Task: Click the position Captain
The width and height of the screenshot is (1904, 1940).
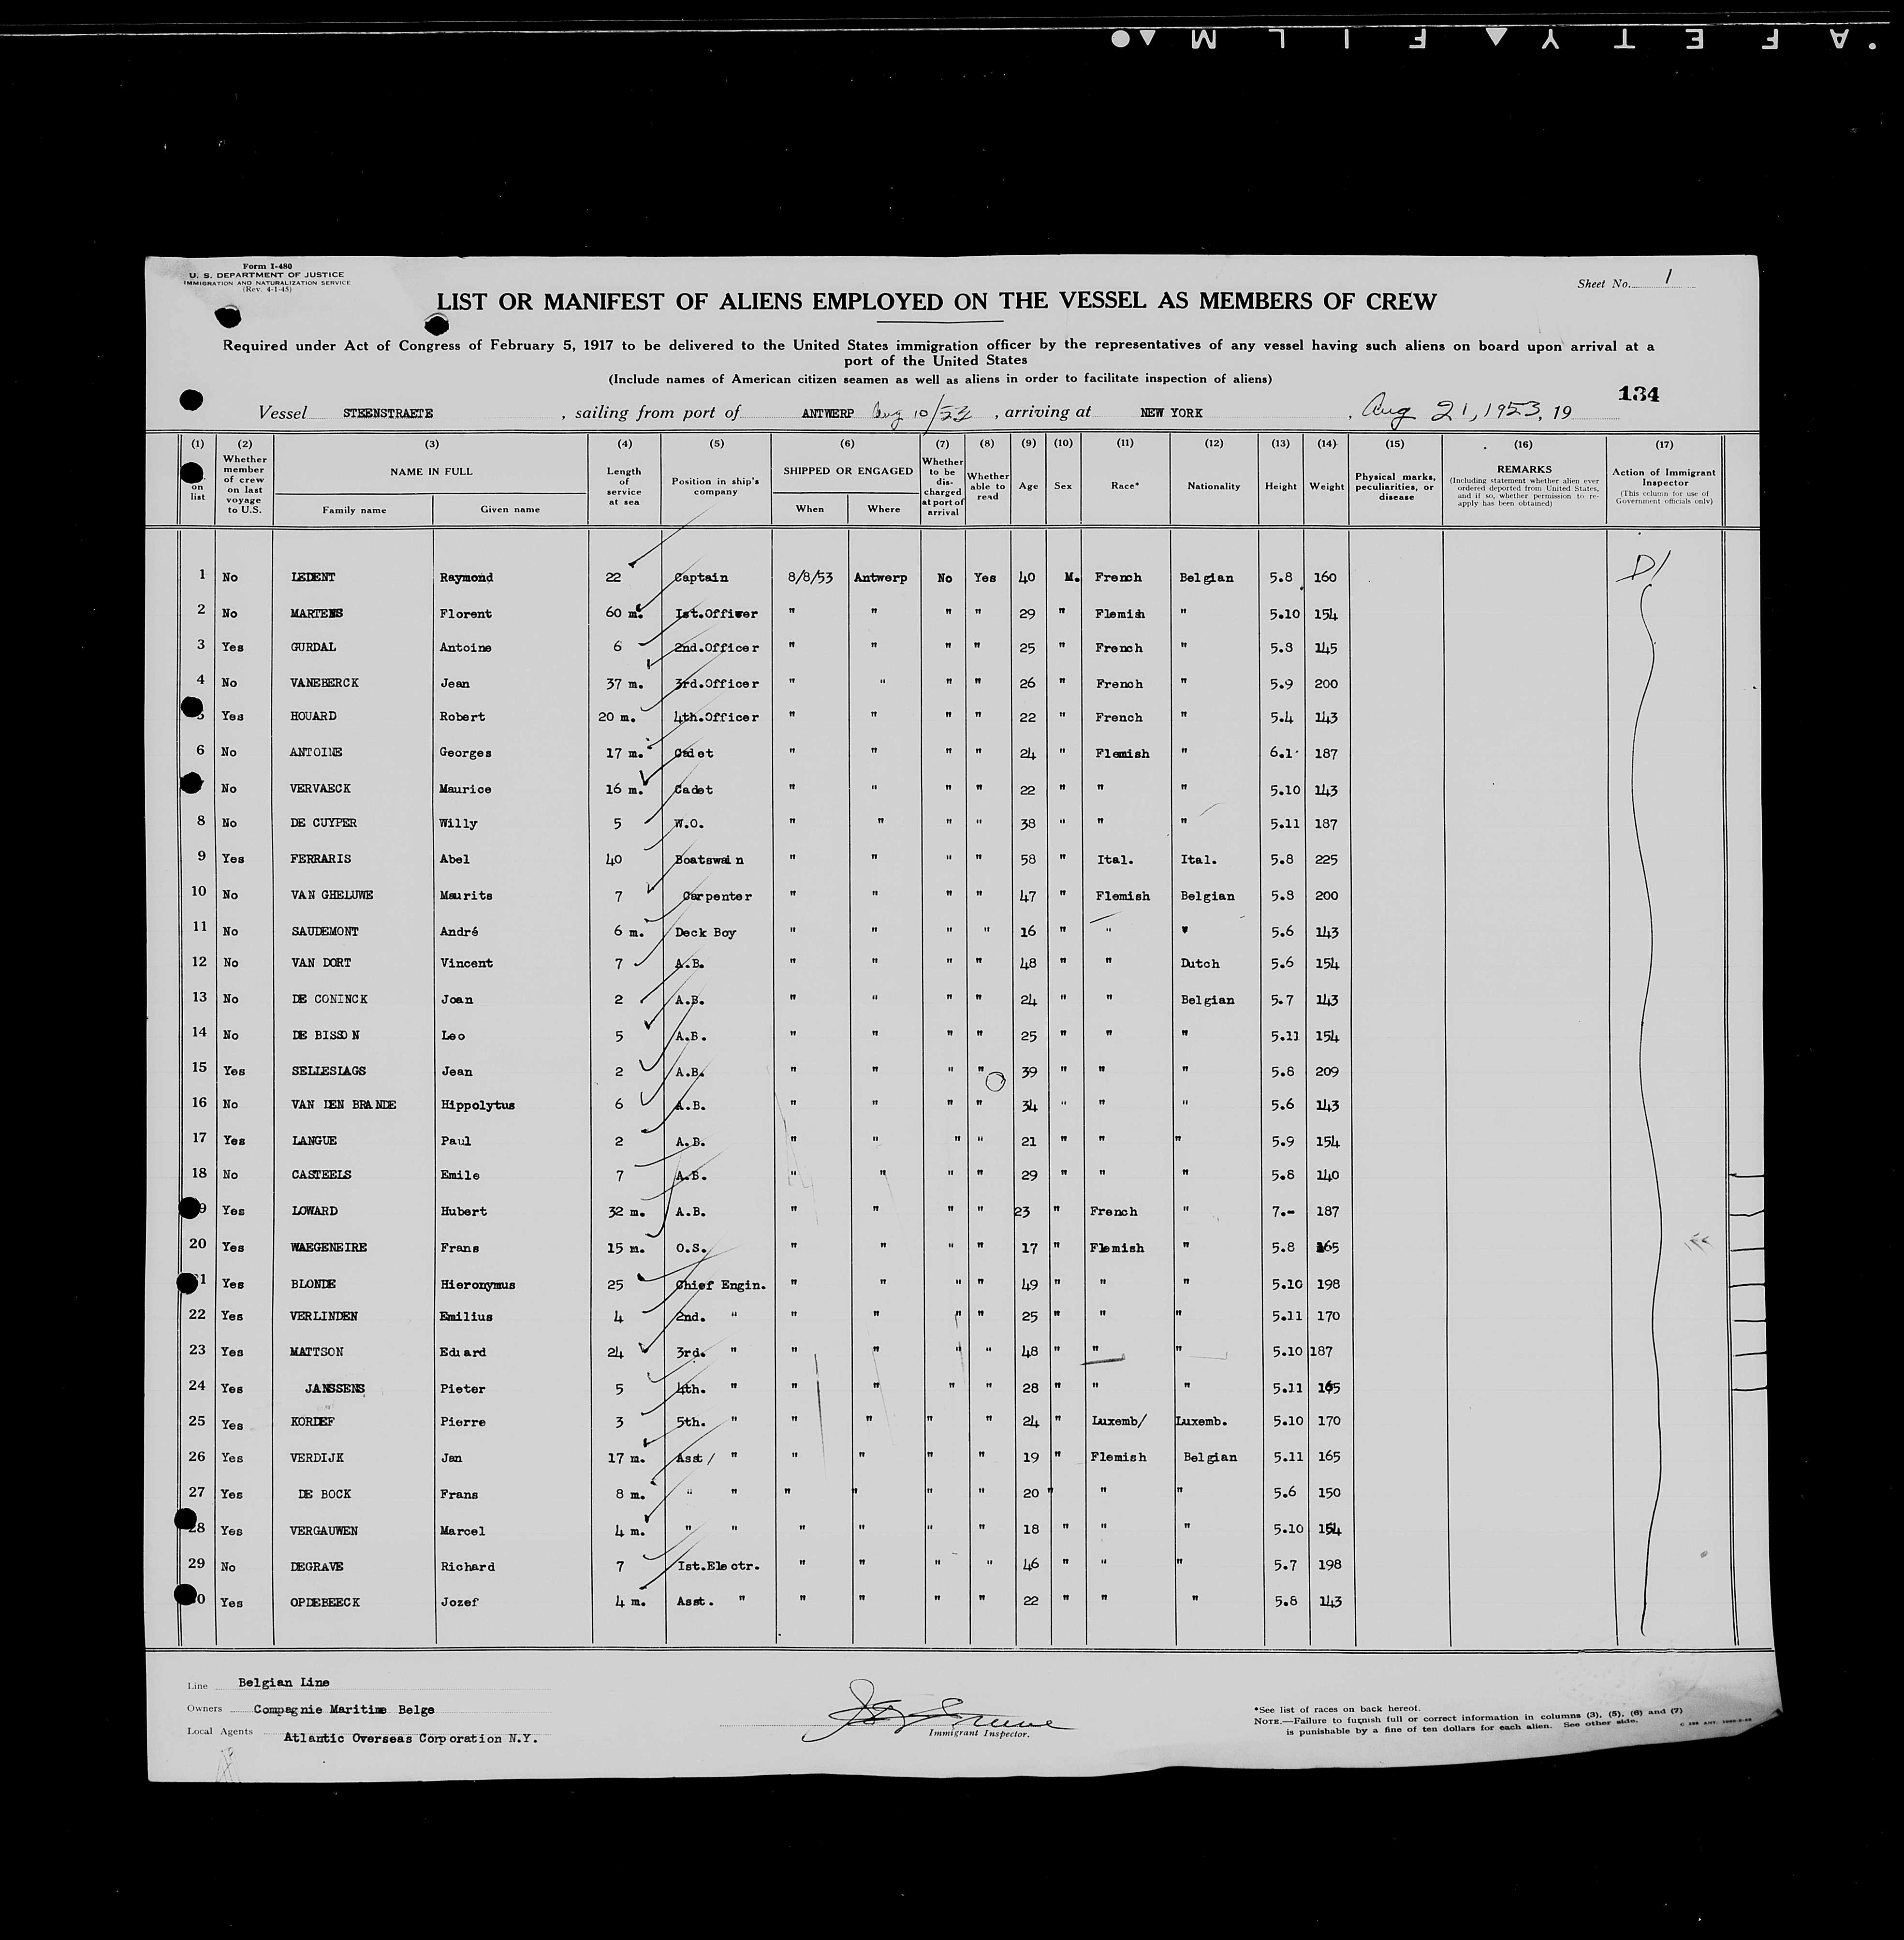Action: (701, 577)
